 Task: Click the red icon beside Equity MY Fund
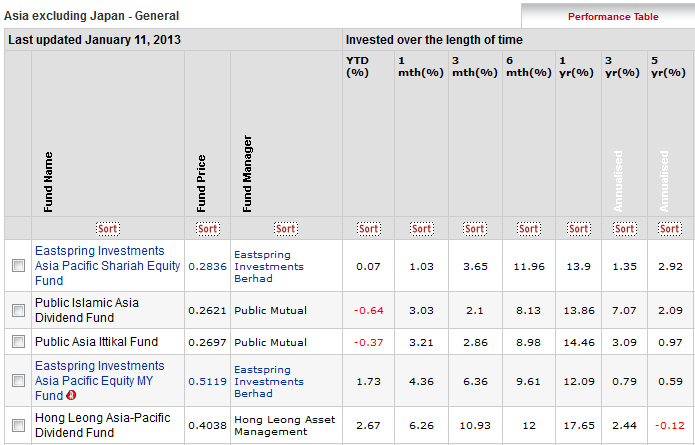(71, 394)
